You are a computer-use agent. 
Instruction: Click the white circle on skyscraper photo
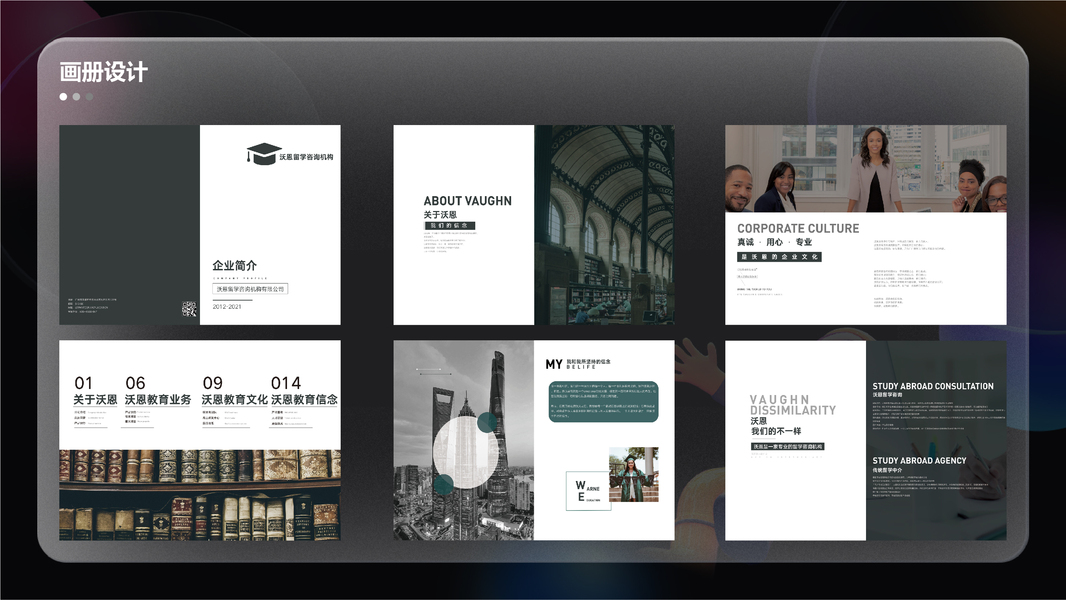465,452
